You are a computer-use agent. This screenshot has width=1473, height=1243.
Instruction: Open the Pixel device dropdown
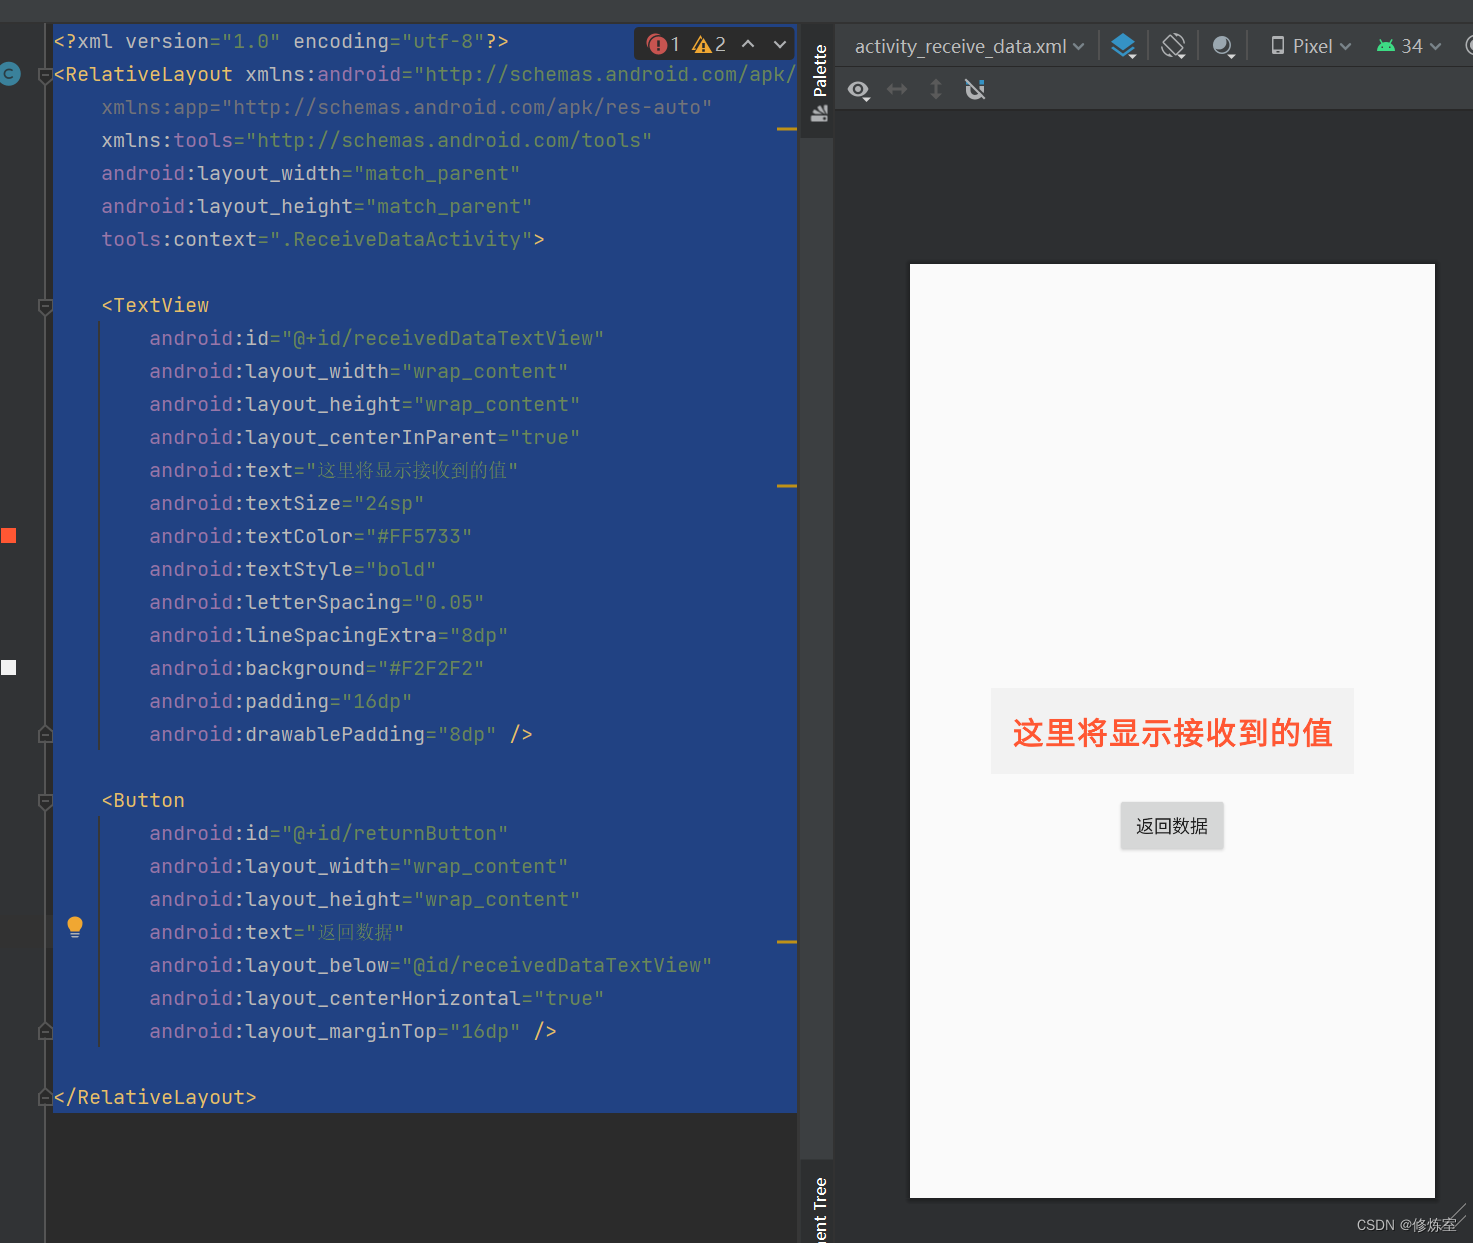(x=1310, y=46)
